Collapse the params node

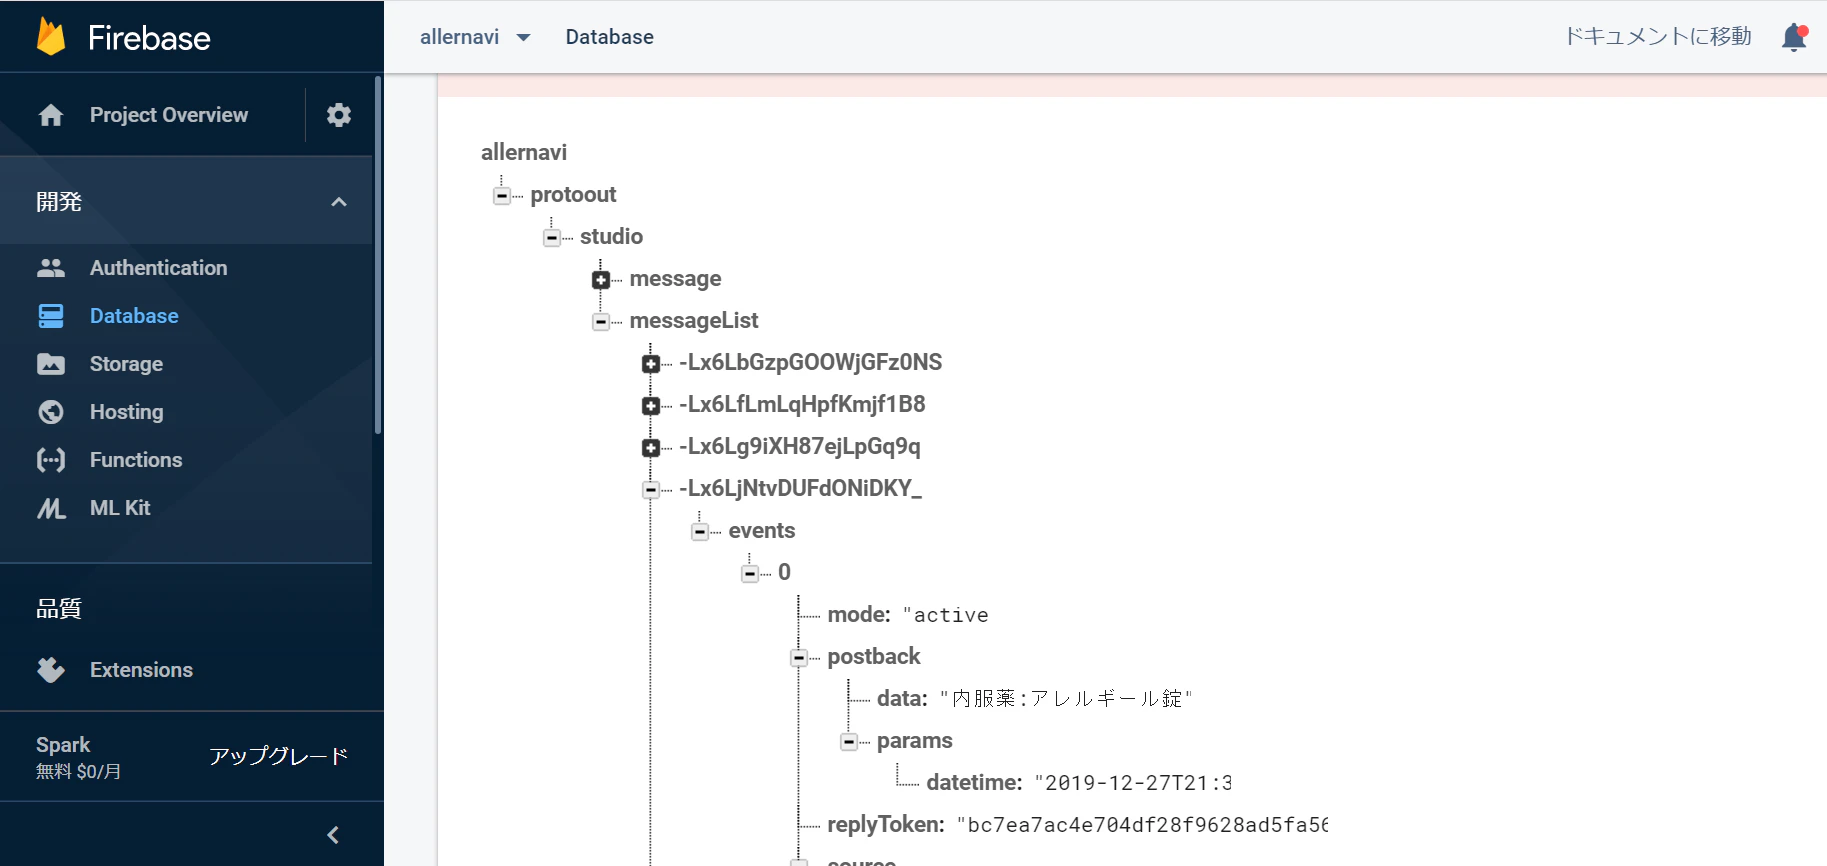coord(849,742)
